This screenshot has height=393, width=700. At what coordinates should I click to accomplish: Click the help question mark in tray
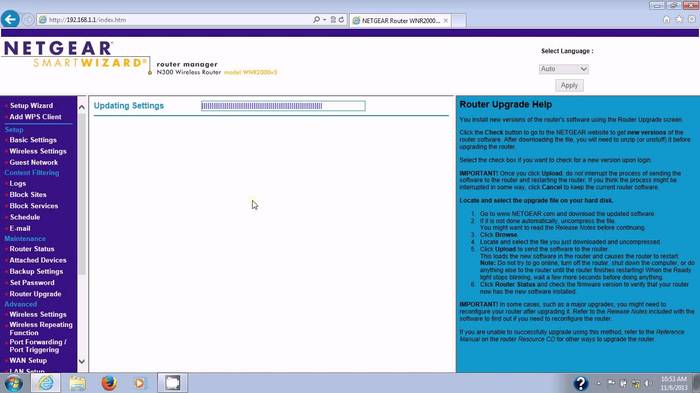pos(580,383)
